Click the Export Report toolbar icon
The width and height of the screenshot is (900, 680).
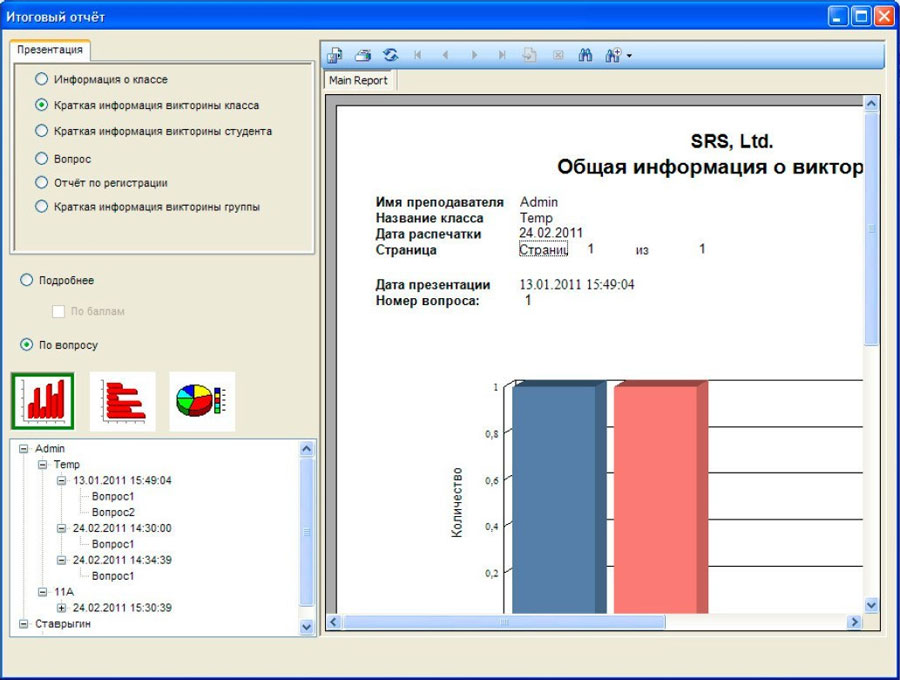[x=336, y=56]
